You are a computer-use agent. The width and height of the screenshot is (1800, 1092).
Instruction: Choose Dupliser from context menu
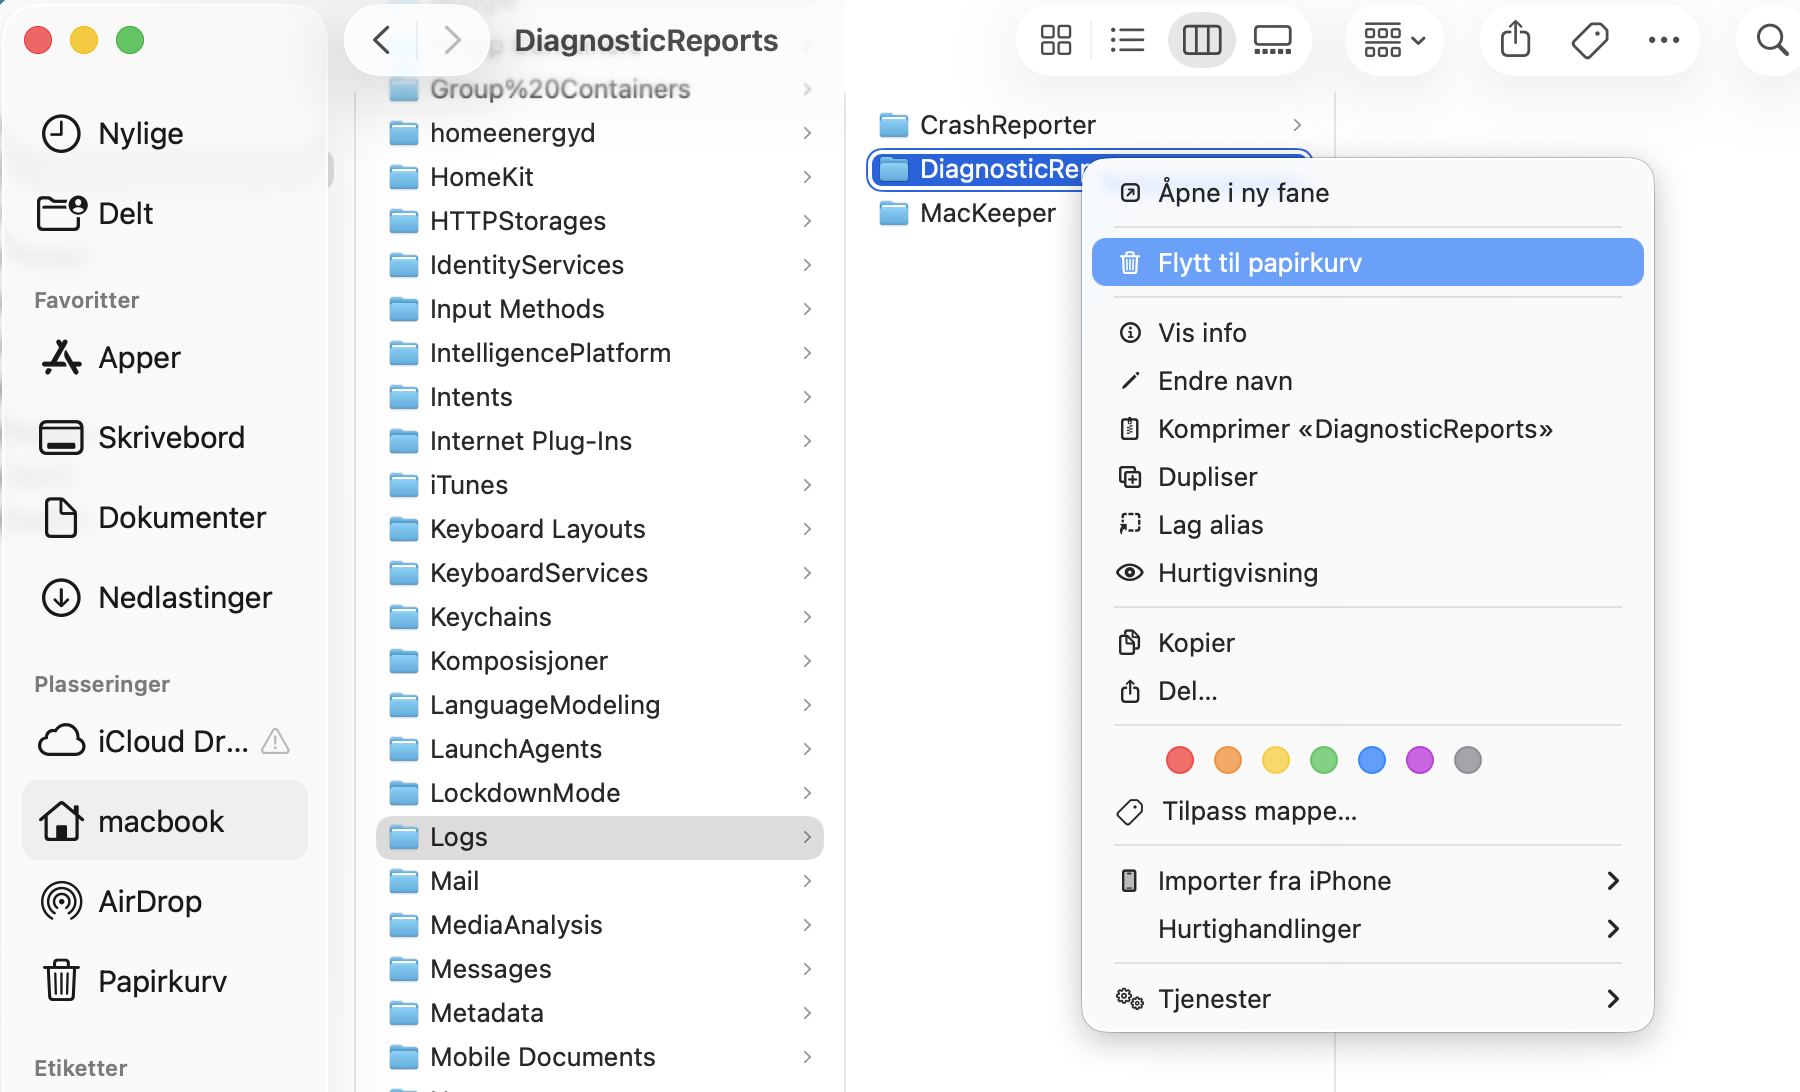[x=1367, y=477]
